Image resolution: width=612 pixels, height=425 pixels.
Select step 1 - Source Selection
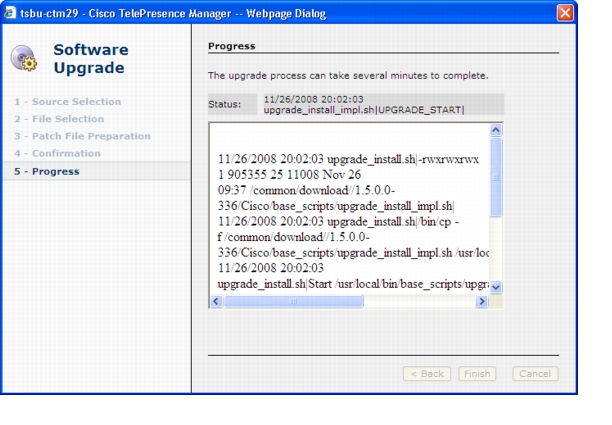[x=68, y=101]
